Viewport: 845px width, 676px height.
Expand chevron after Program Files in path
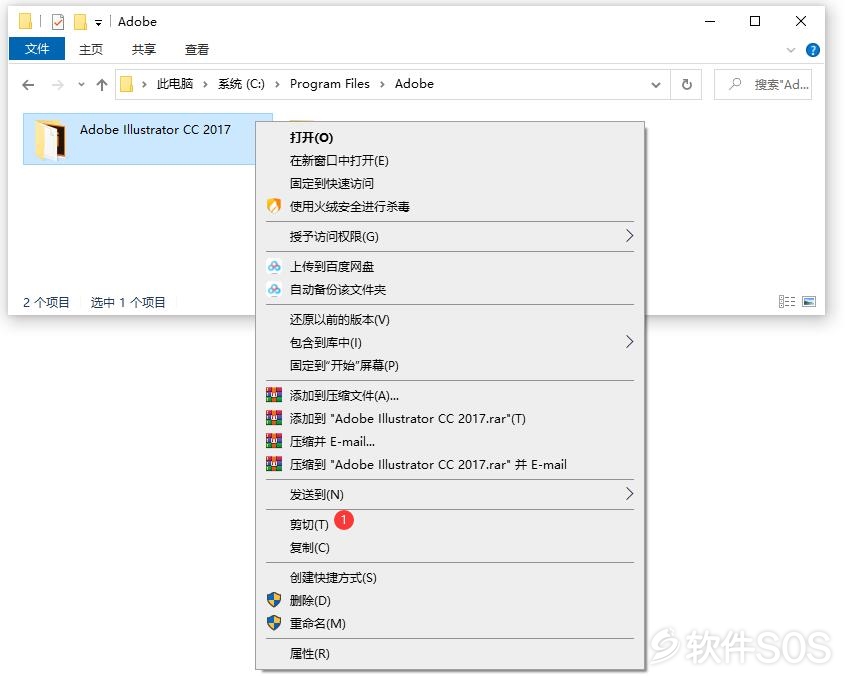click(x=382, y=85)
